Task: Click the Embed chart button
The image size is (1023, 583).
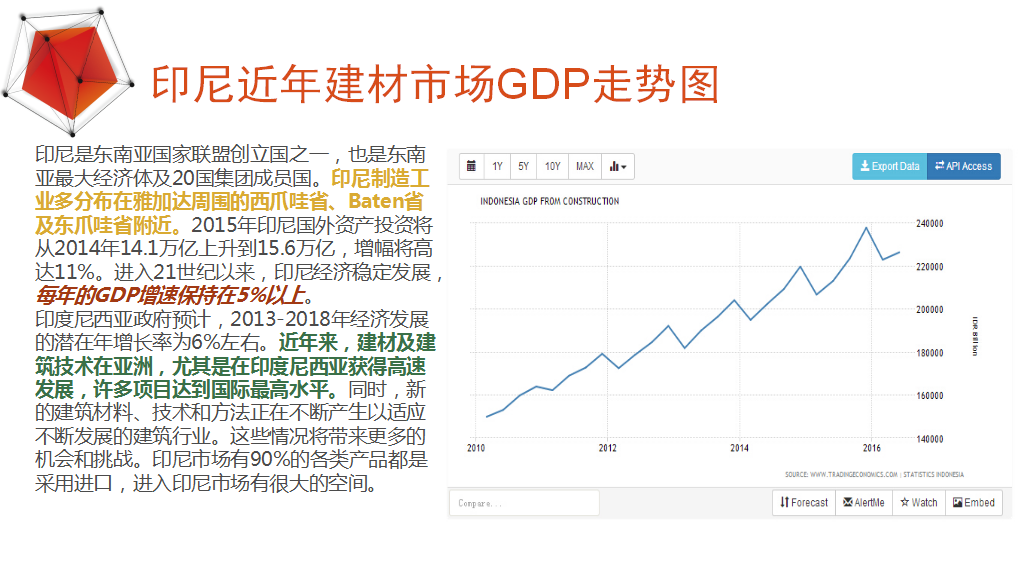Action: [973, 502]
